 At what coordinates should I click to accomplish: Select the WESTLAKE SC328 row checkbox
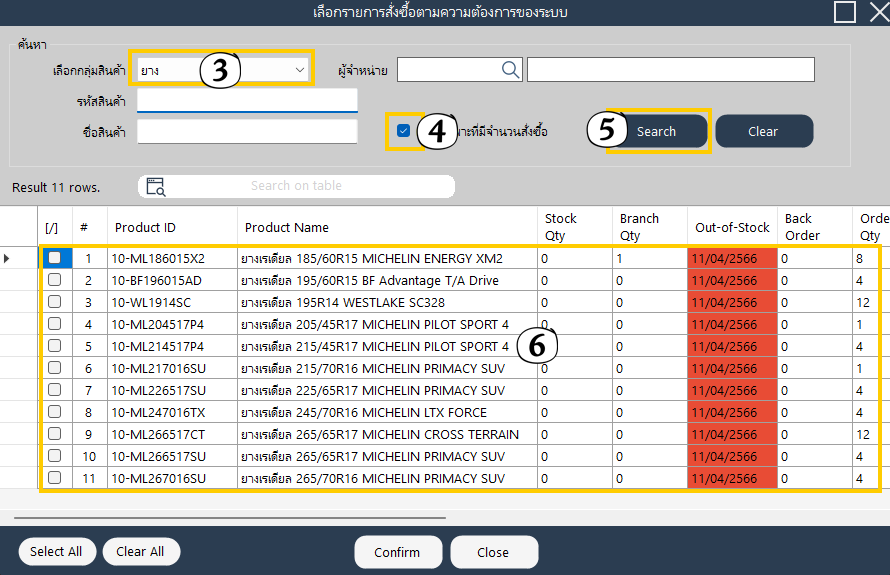click(x=54, y=302)
